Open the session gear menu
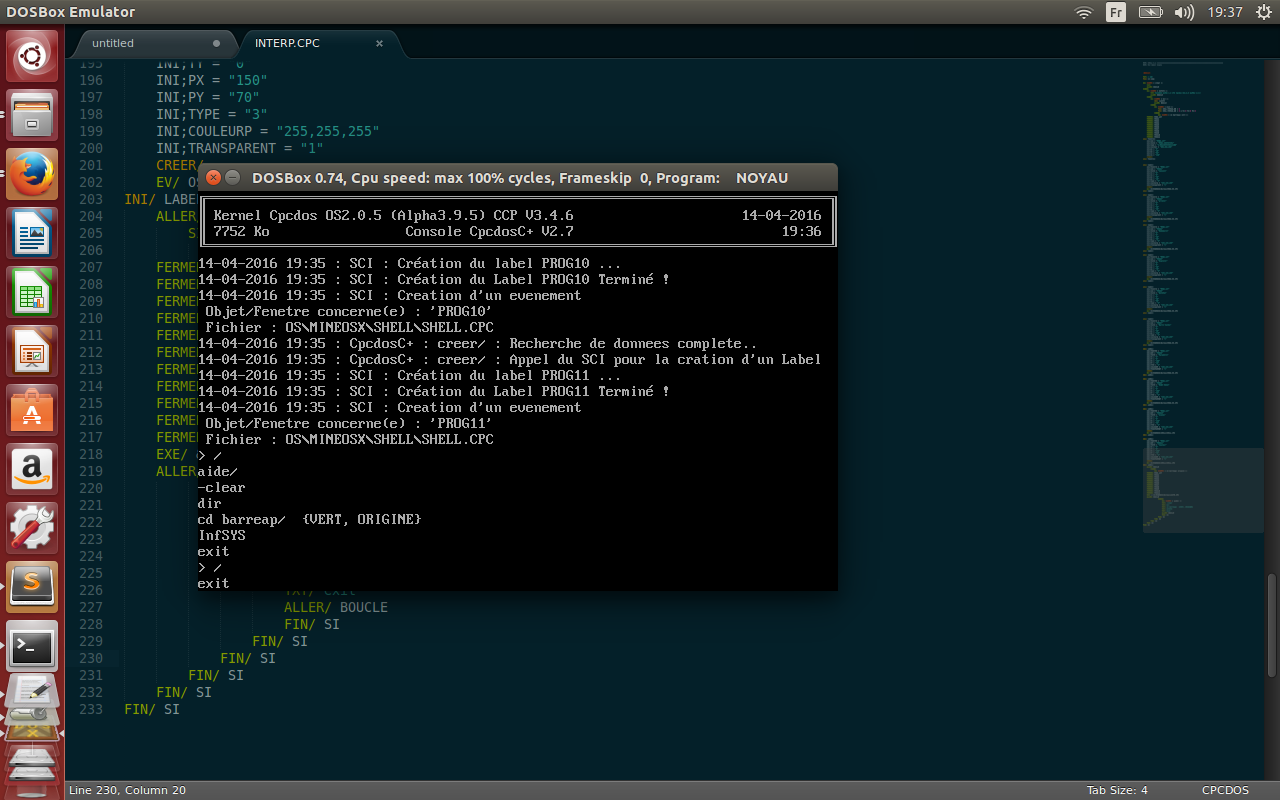Screen dimensions: 1280x800 (1263, 12)
